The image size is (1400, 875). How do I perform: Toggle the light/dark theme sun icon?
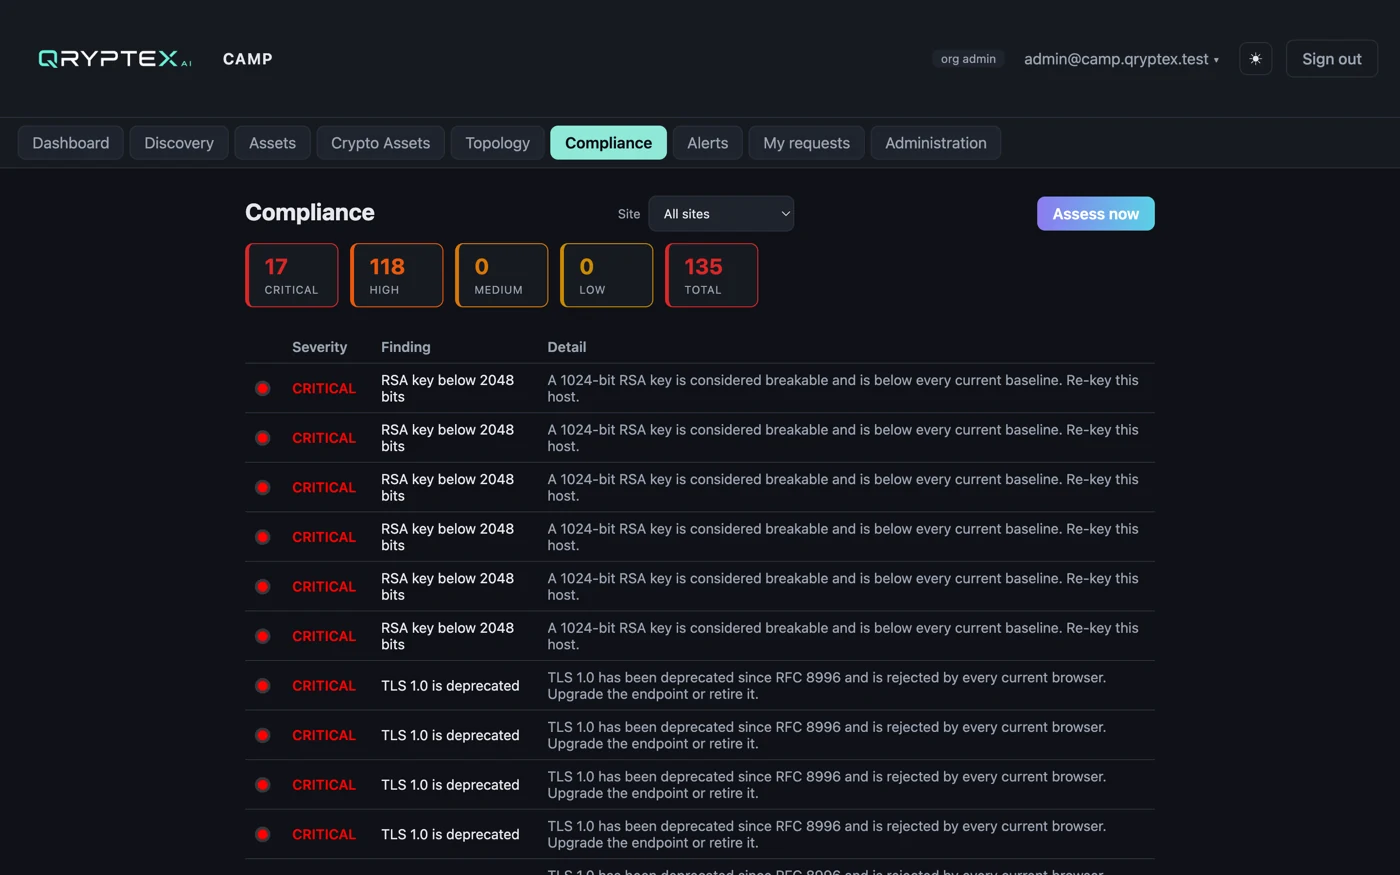pos(1255,59)
